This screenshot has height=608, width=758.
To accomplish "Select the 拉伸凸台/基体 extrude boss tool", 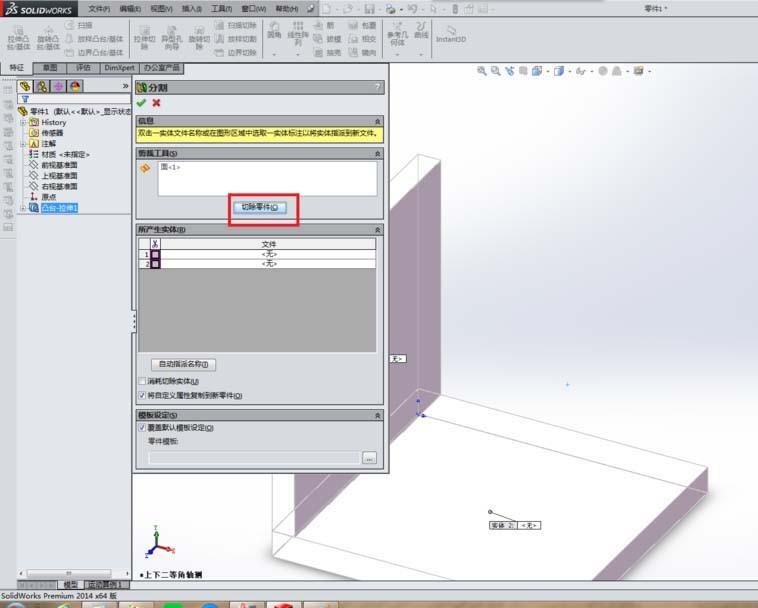I will point(18,39).
